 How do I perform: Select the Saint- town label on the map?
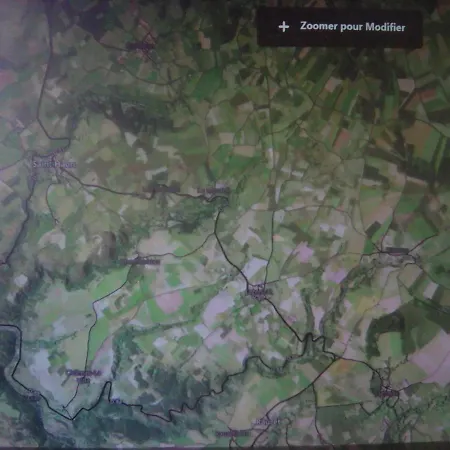coord(54,164)
